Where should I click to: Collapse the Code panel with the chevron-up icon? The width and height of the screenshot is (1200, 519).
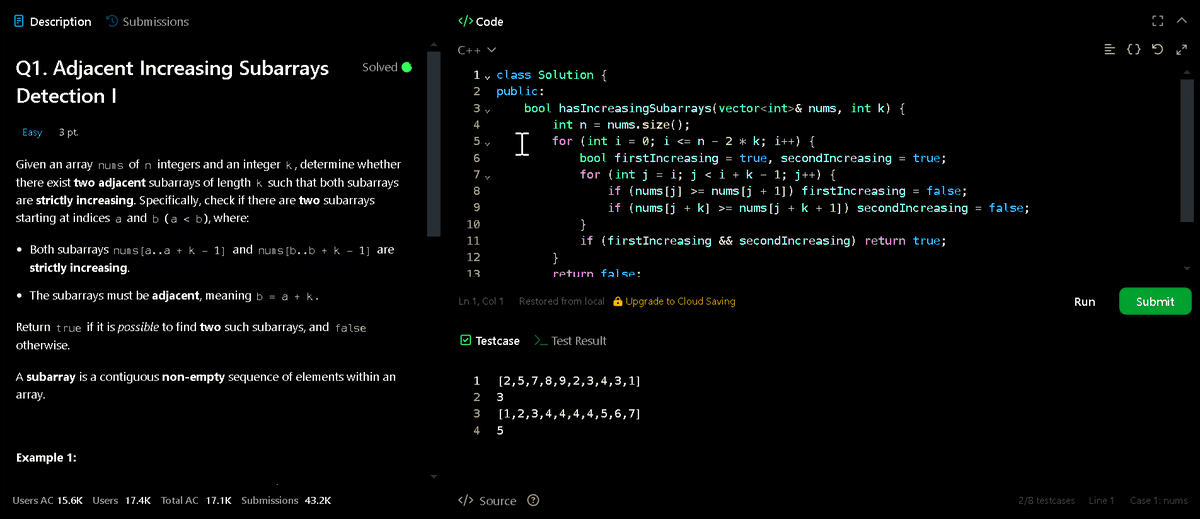[x=1181, y=20]
